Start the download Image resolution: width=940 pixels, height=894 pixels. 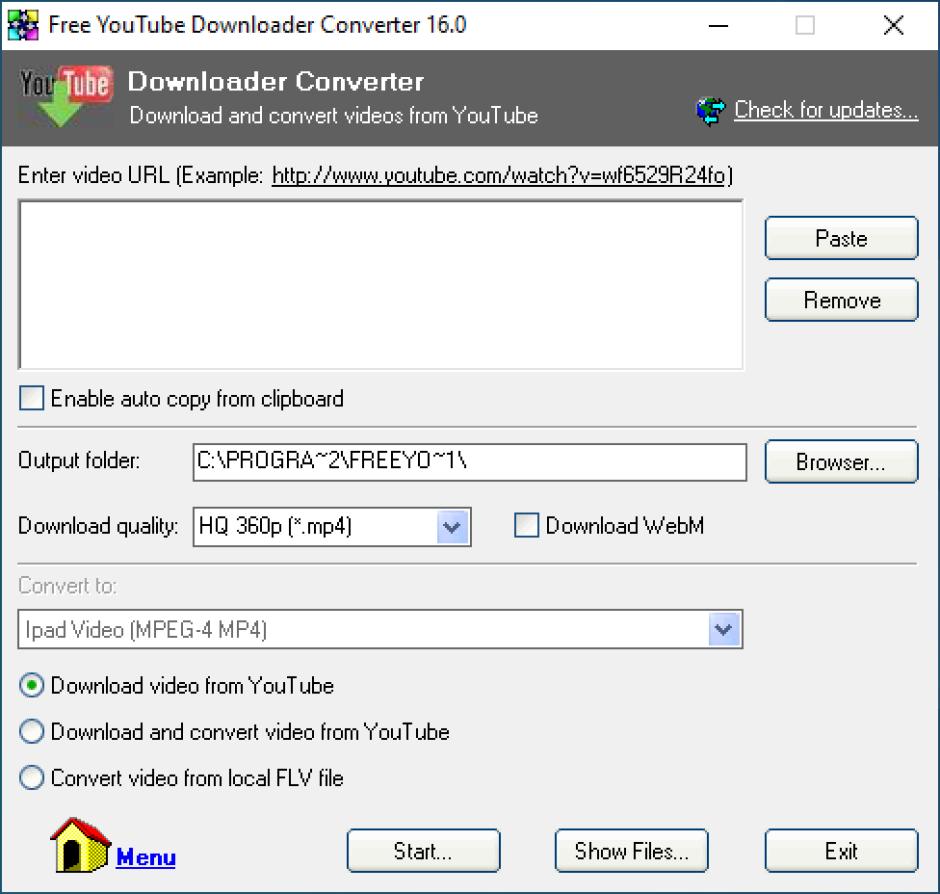(x=423, y=851)
